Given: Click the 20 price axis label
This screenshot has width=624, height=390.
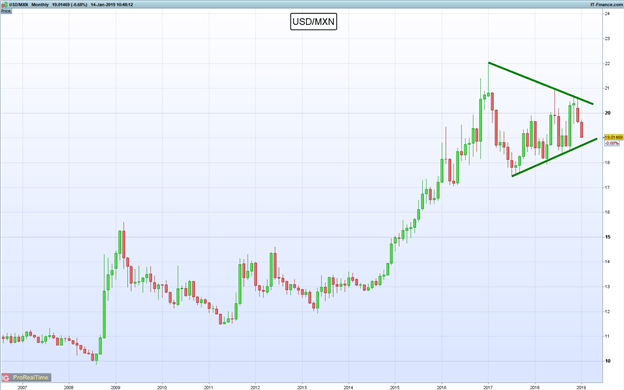Looking at the screenshot, I should coord(608,113).
